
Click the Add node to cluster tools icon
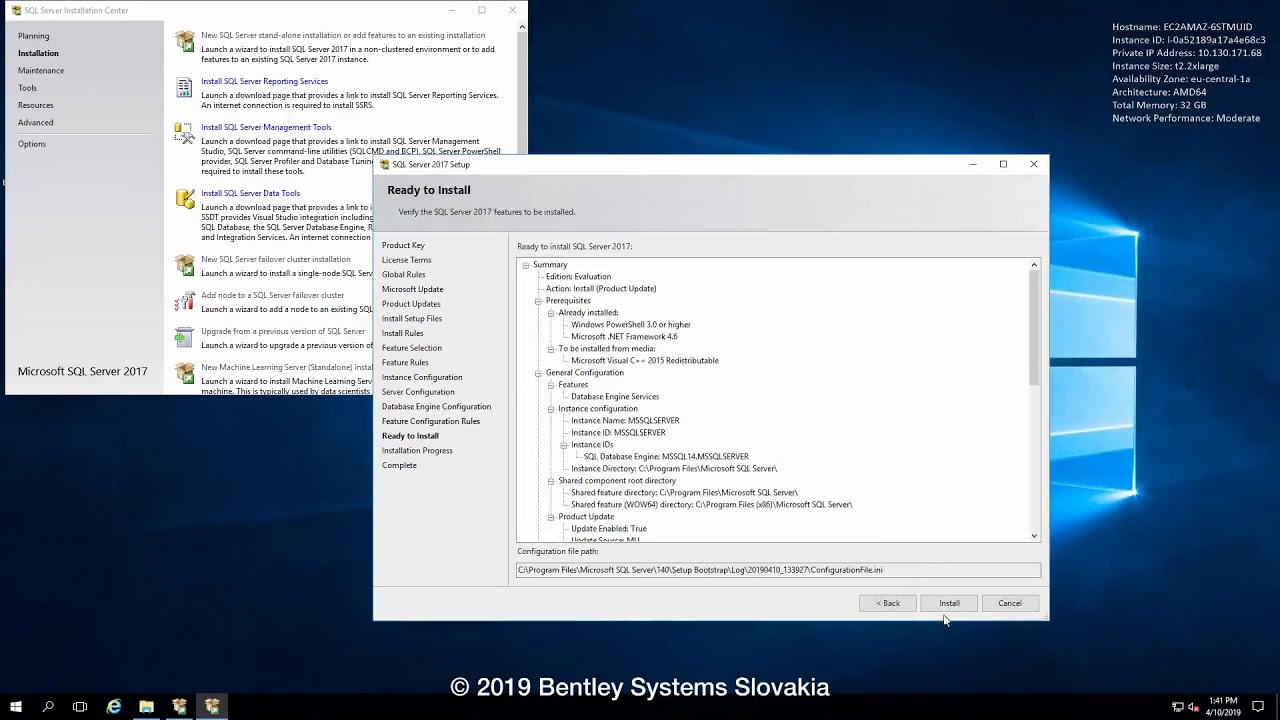(185, 301)
